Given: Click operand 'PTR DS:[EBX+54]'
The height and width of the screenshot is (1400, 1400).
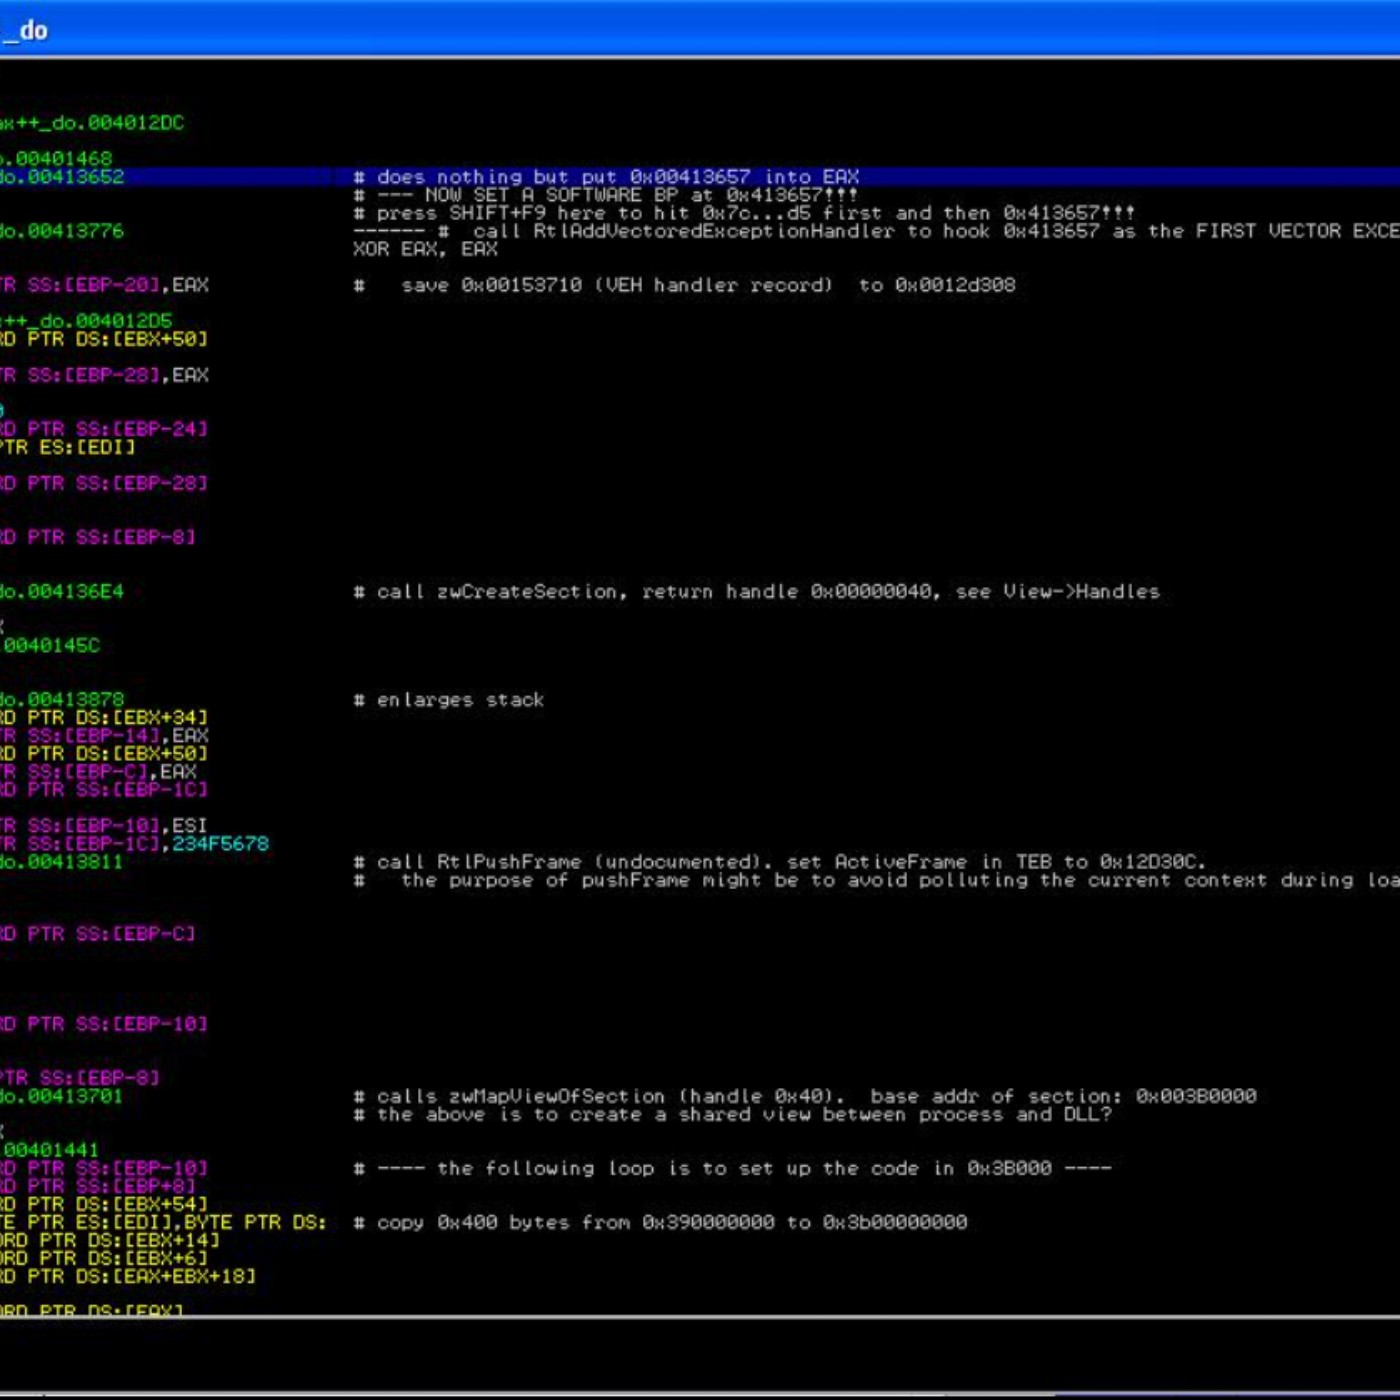Looking at the screenshot, I should [118, 1203].
